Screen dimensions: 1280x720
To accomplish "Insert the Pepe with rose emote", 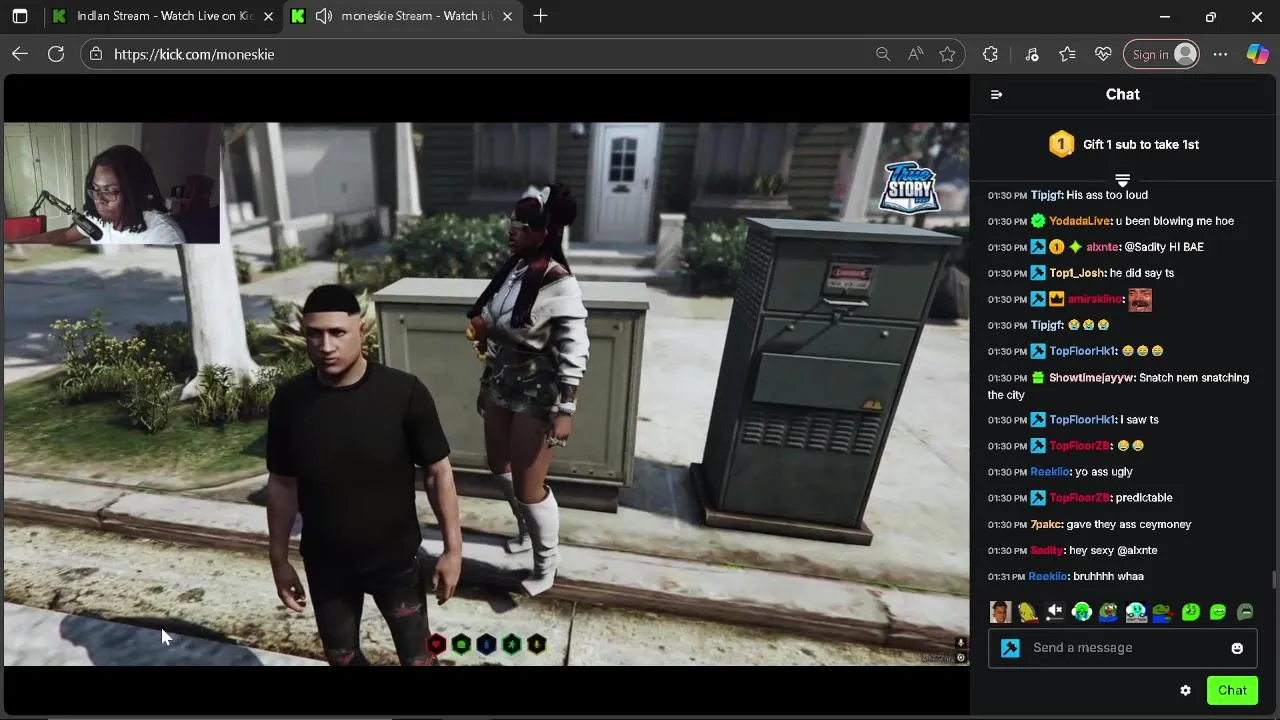I will click(x=1163, y=612).
